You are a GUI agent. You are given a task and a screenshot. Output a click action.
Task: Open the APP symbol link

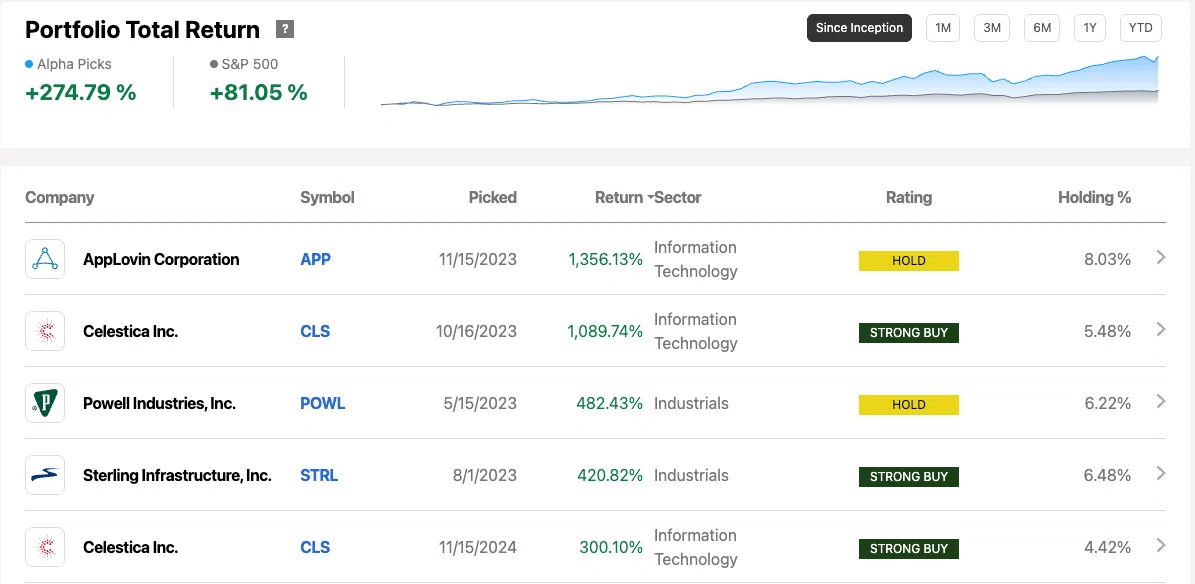point(316,259)
